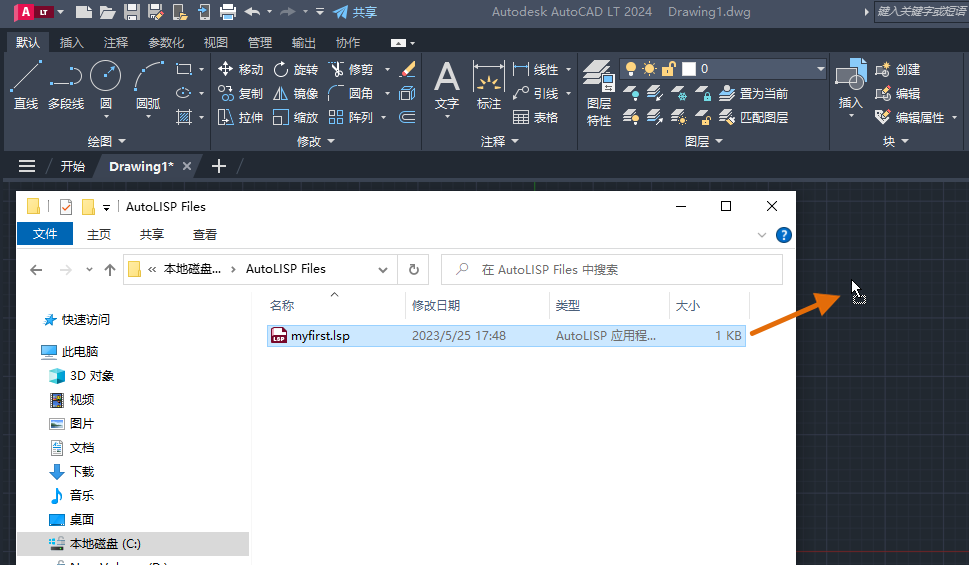The height and width of the screenshot is (565, 969).
Task: Open the 开始 (Start) file tab
Action: (72, 166)
